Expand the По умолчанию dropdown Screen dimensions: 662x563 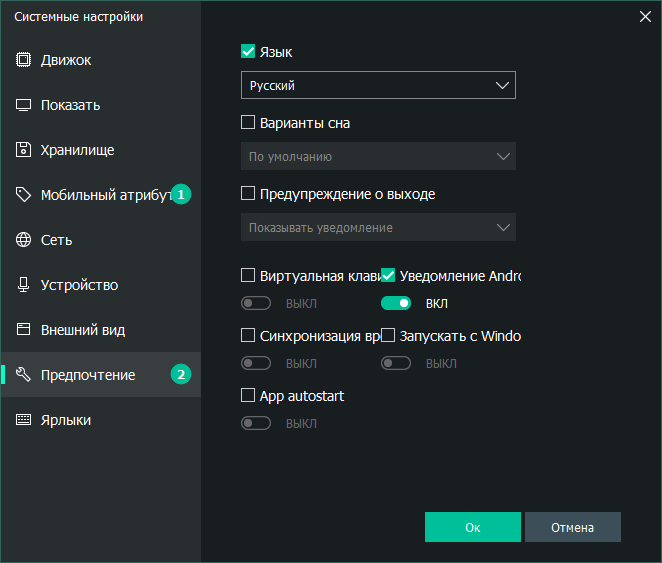[378, 156]
